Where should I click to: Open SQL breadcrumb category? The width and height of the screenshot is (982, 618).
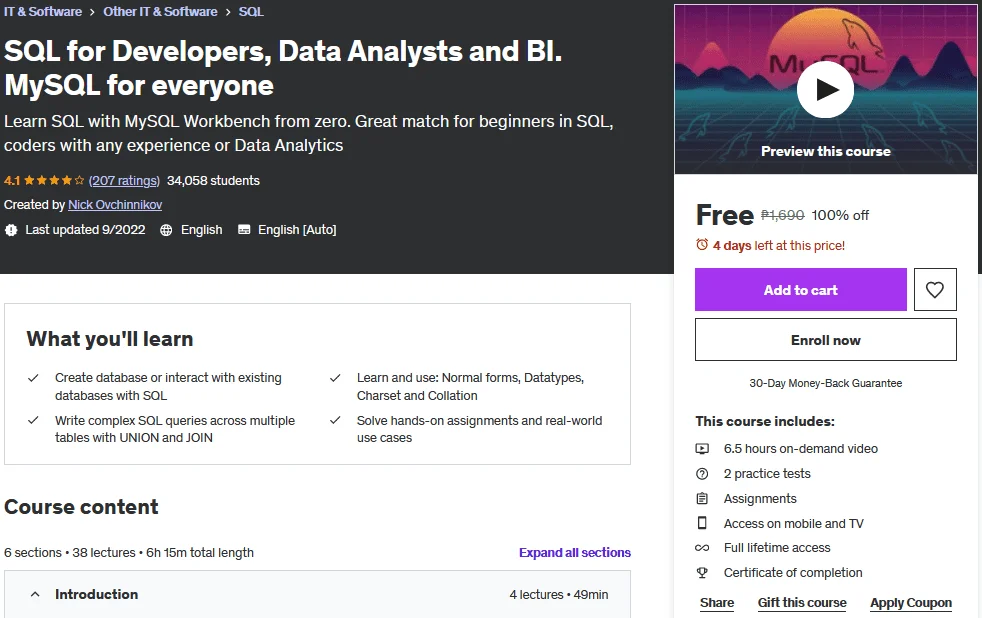pyautogui.click(x=251, y=11)
